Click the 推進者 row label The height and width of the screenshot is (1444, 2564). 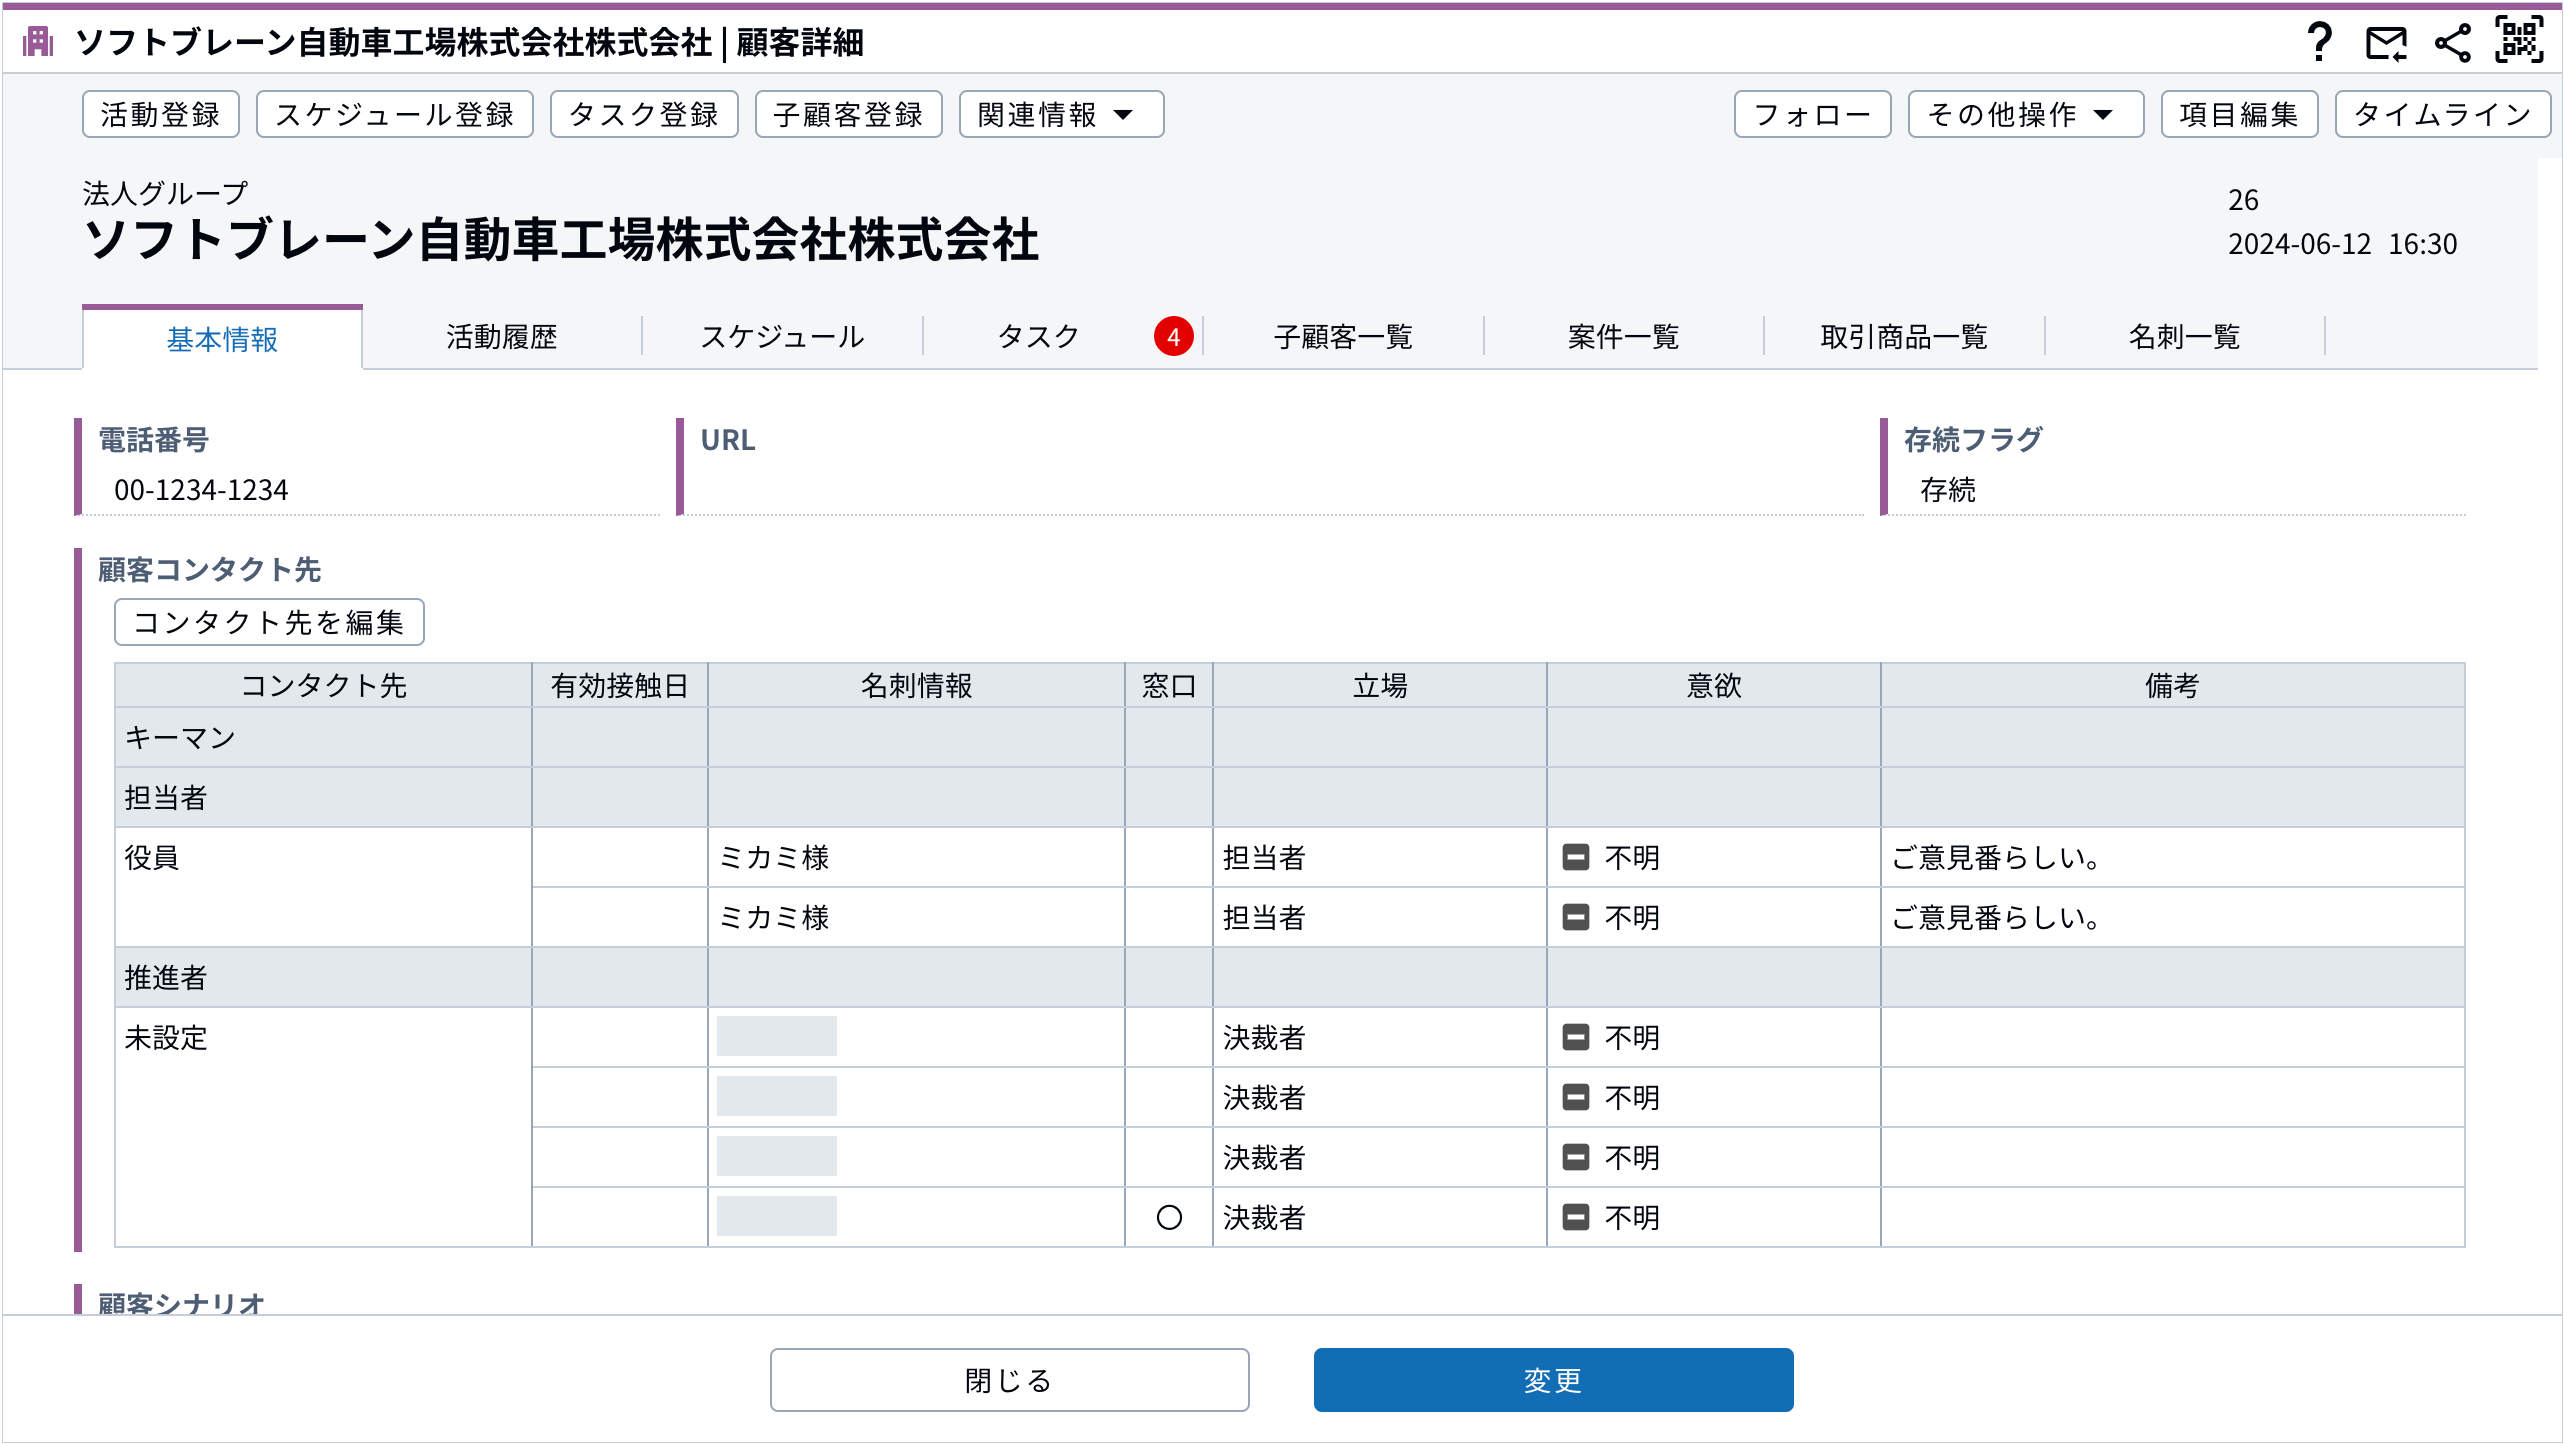coord(165,978)
